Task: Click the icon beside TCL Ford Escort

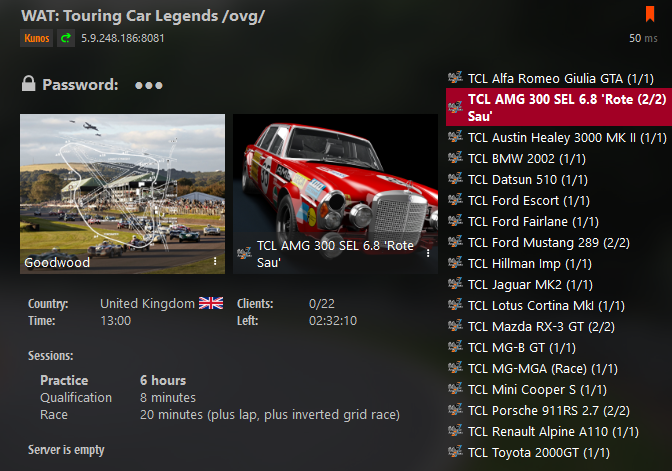Action: point(455,200)
